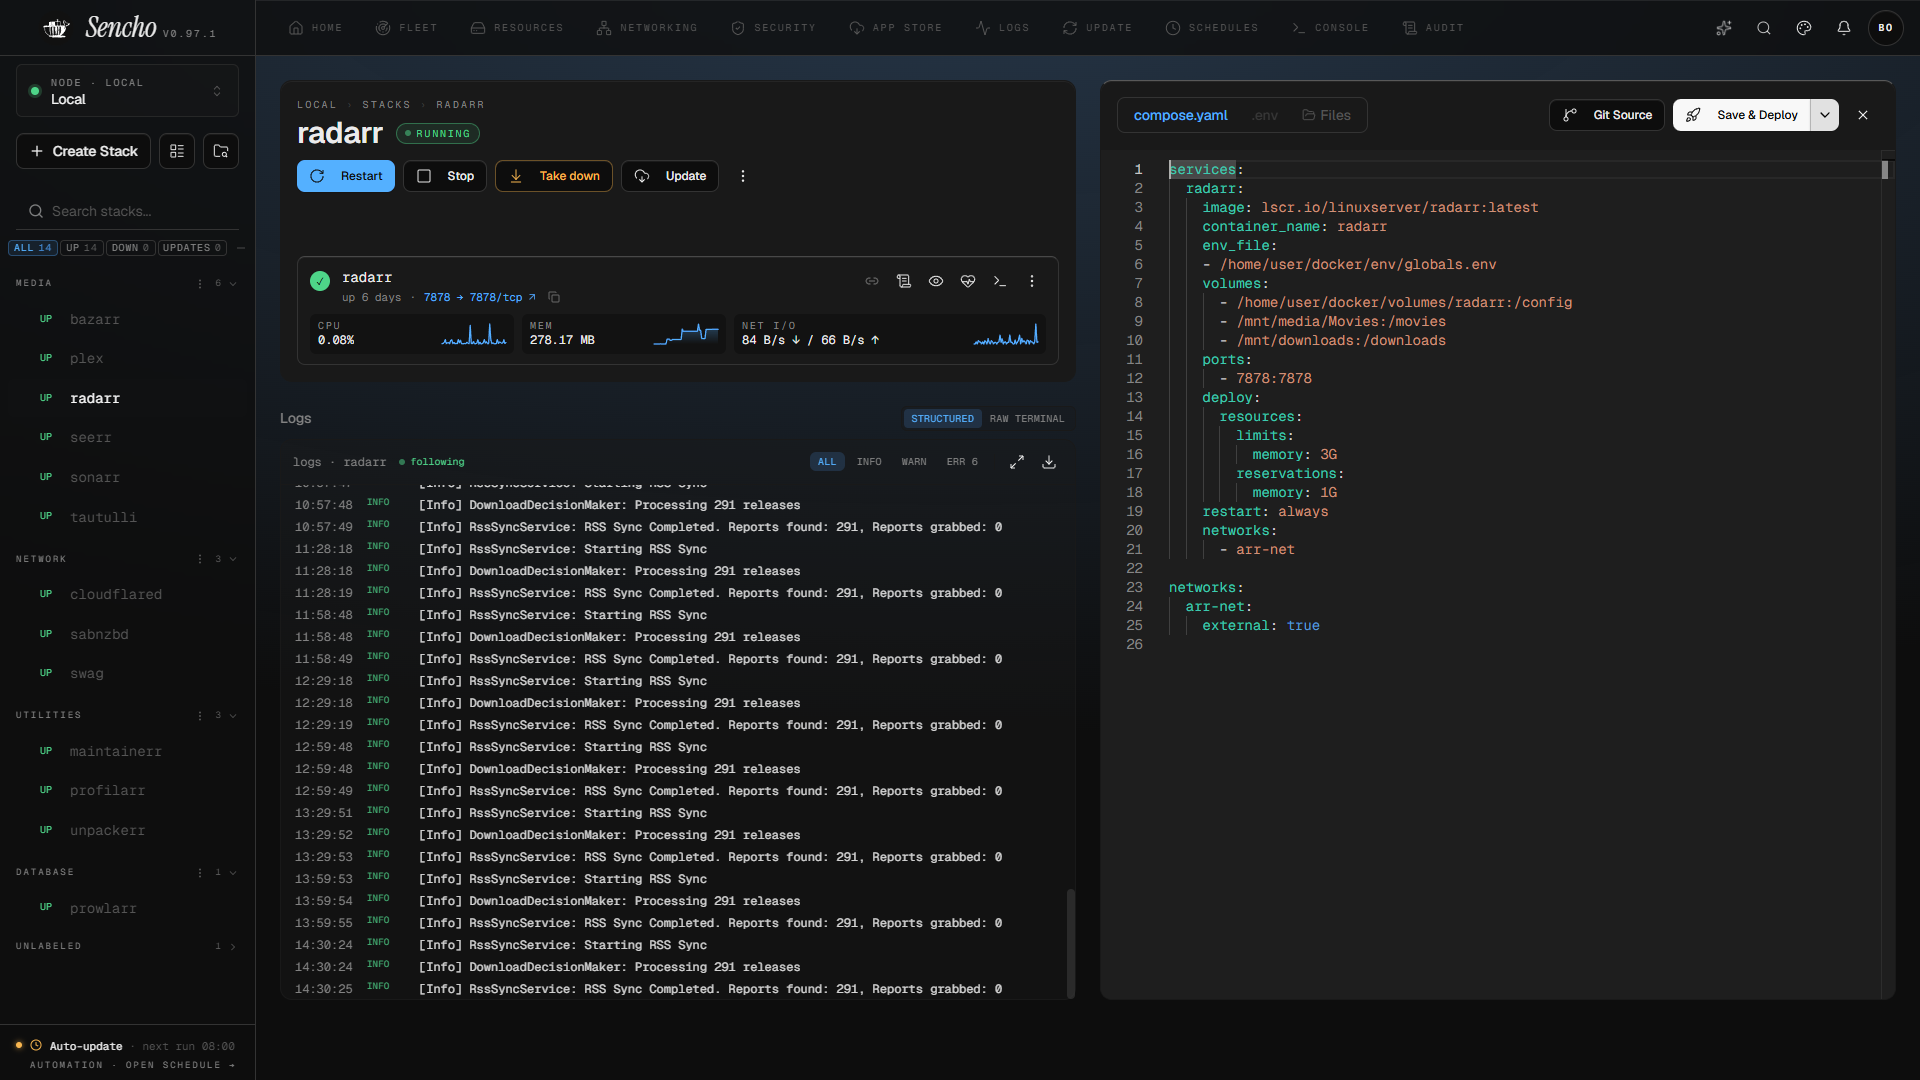The width and height of the screenshot is (1920, 1080).
Task: Expand the logs panel to fullscreen
Action: 1017,462
